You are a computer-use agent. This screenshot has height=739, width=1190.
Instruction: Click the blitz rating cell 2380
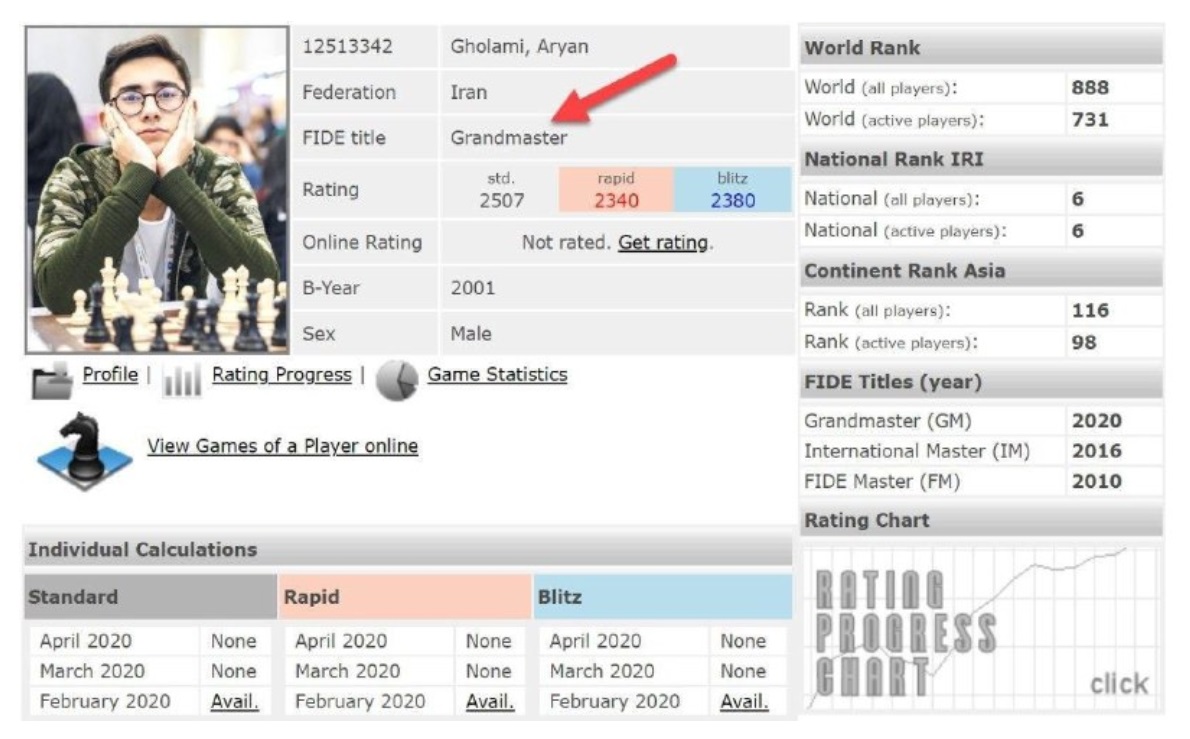click(732, 190)
